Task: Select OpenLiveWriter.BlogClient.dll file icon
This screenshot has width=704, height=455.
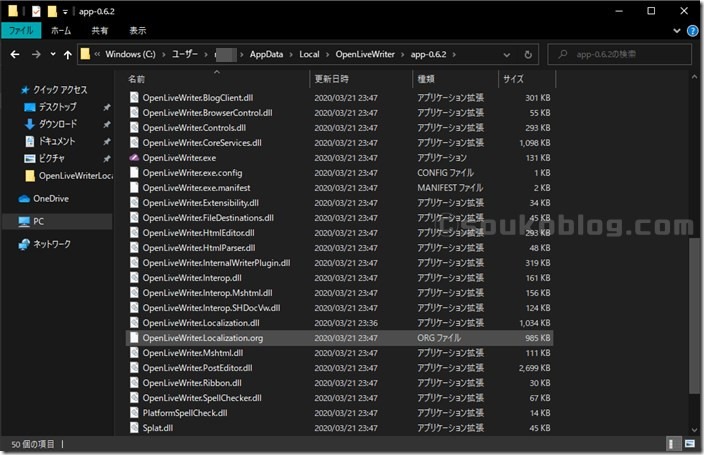Action: pos(134,97)
